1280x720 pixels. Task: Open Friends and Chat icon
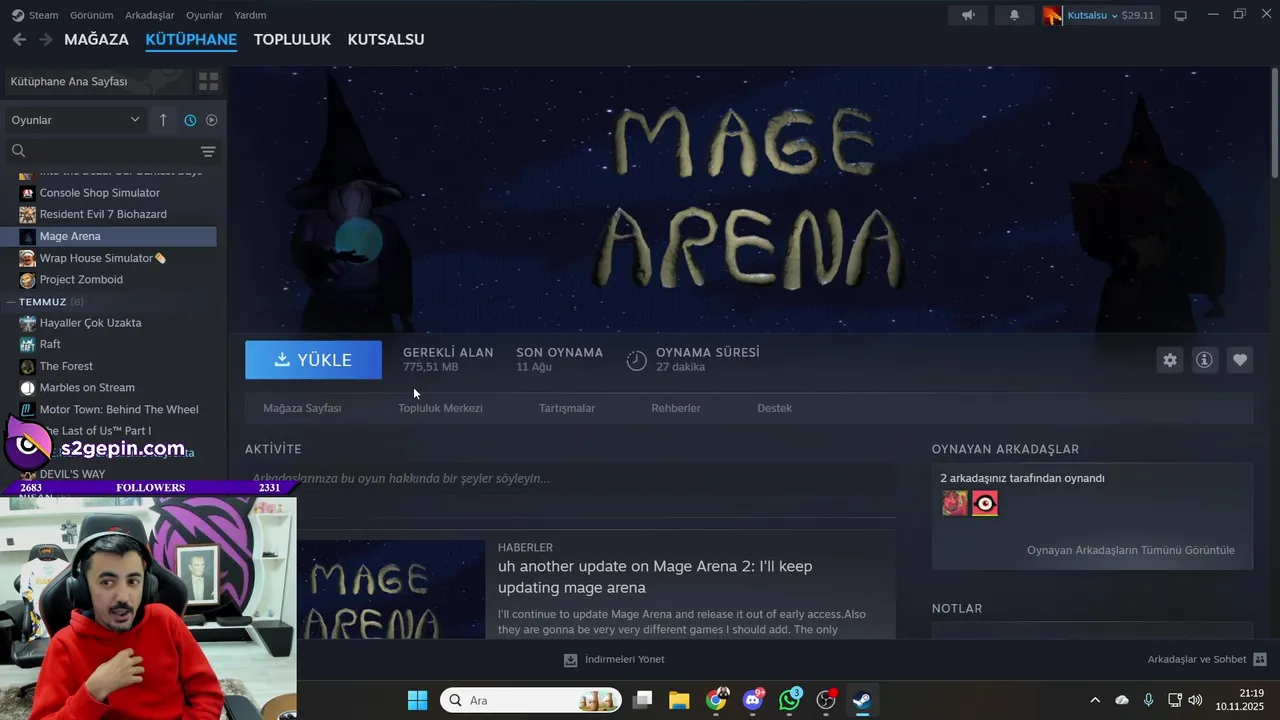click(x=1260, y=659)
